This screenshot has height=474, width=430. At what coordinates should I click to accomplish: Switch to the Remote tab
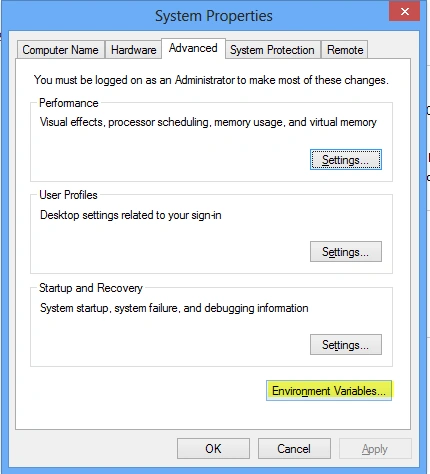click(345, 50)
